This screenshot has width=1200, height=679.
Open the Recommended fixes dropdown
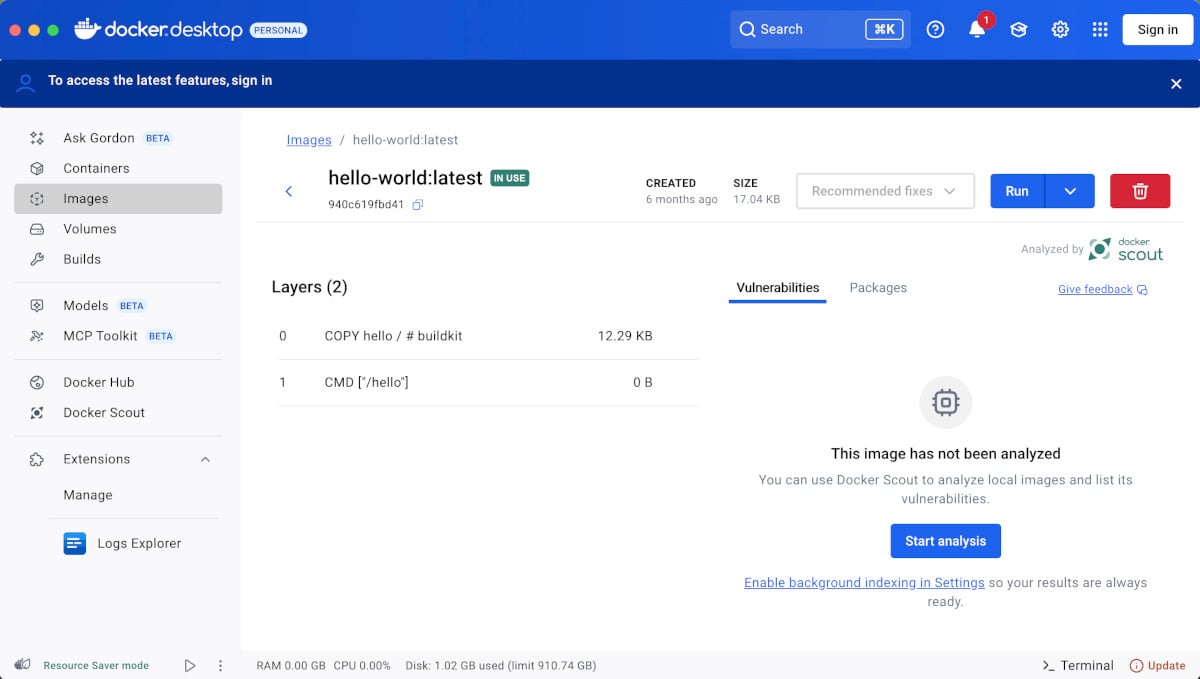(885, 191)
